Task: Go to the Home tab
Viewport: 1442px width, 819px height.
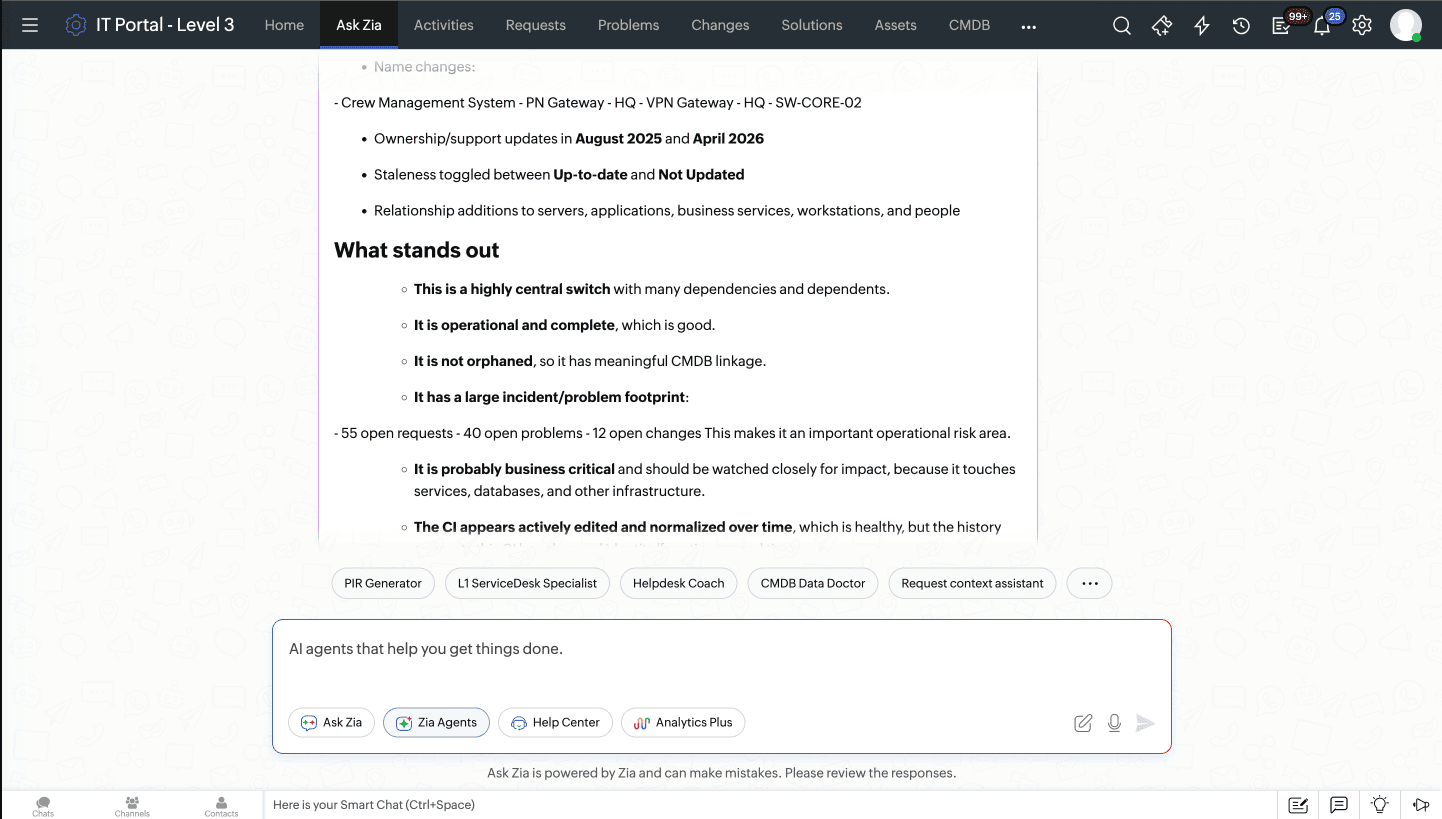Action: click(284, 25)
